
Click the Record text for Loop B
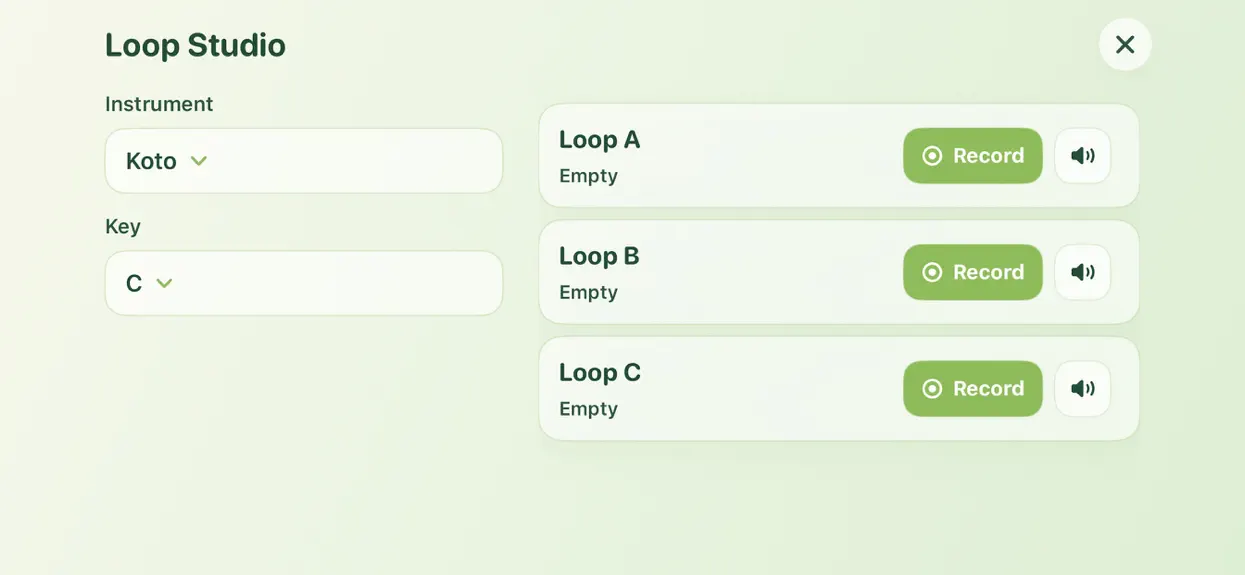(x=988, y=272)
